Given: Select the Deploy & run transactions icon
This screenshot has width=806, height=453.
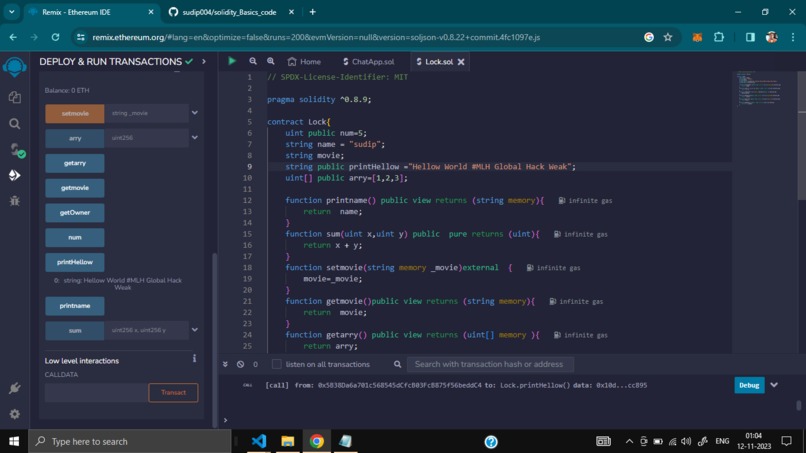Looking at the screenshot, I should point(14,175).
